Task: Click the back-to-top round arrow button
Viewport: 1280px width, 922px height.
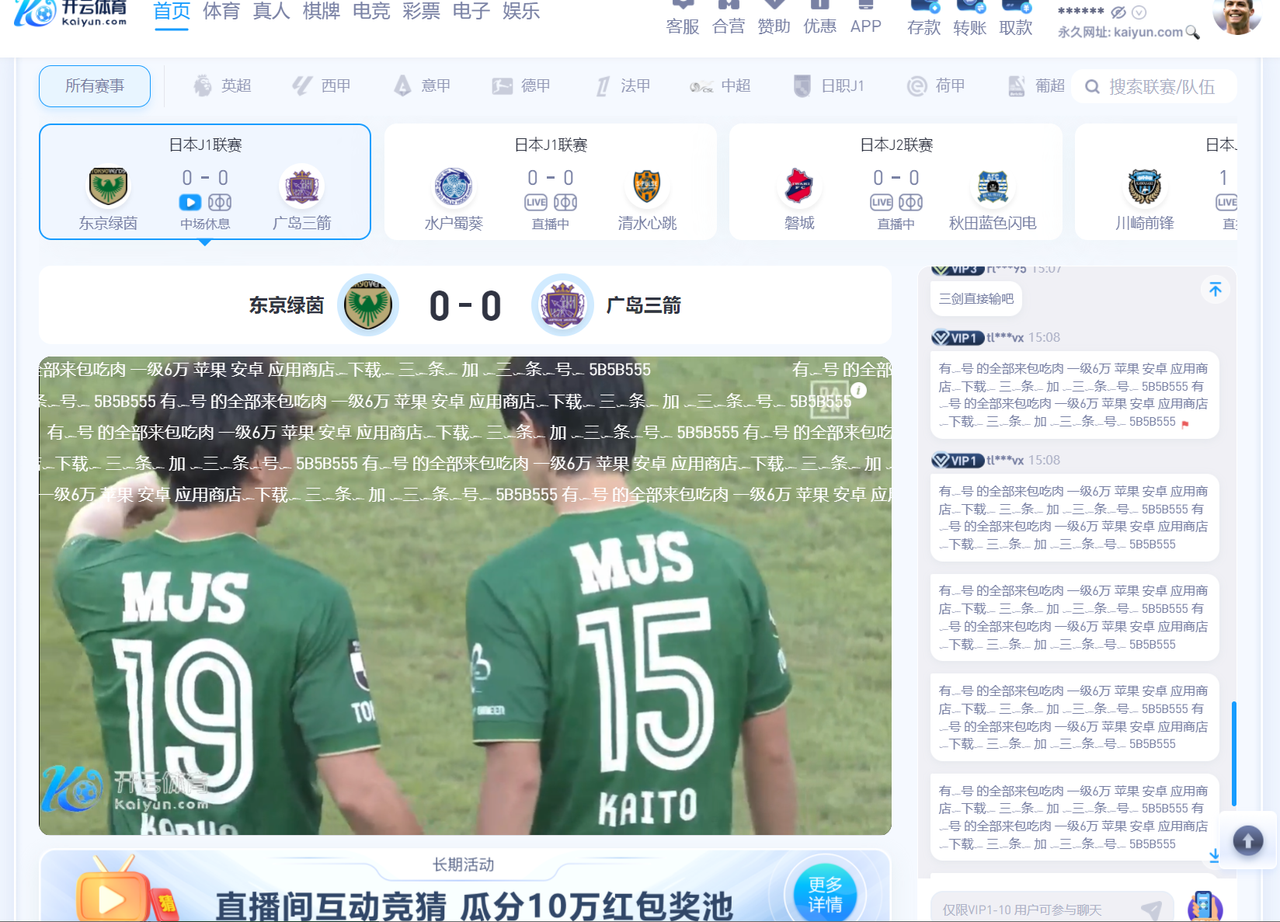Action: (1248, 841)
